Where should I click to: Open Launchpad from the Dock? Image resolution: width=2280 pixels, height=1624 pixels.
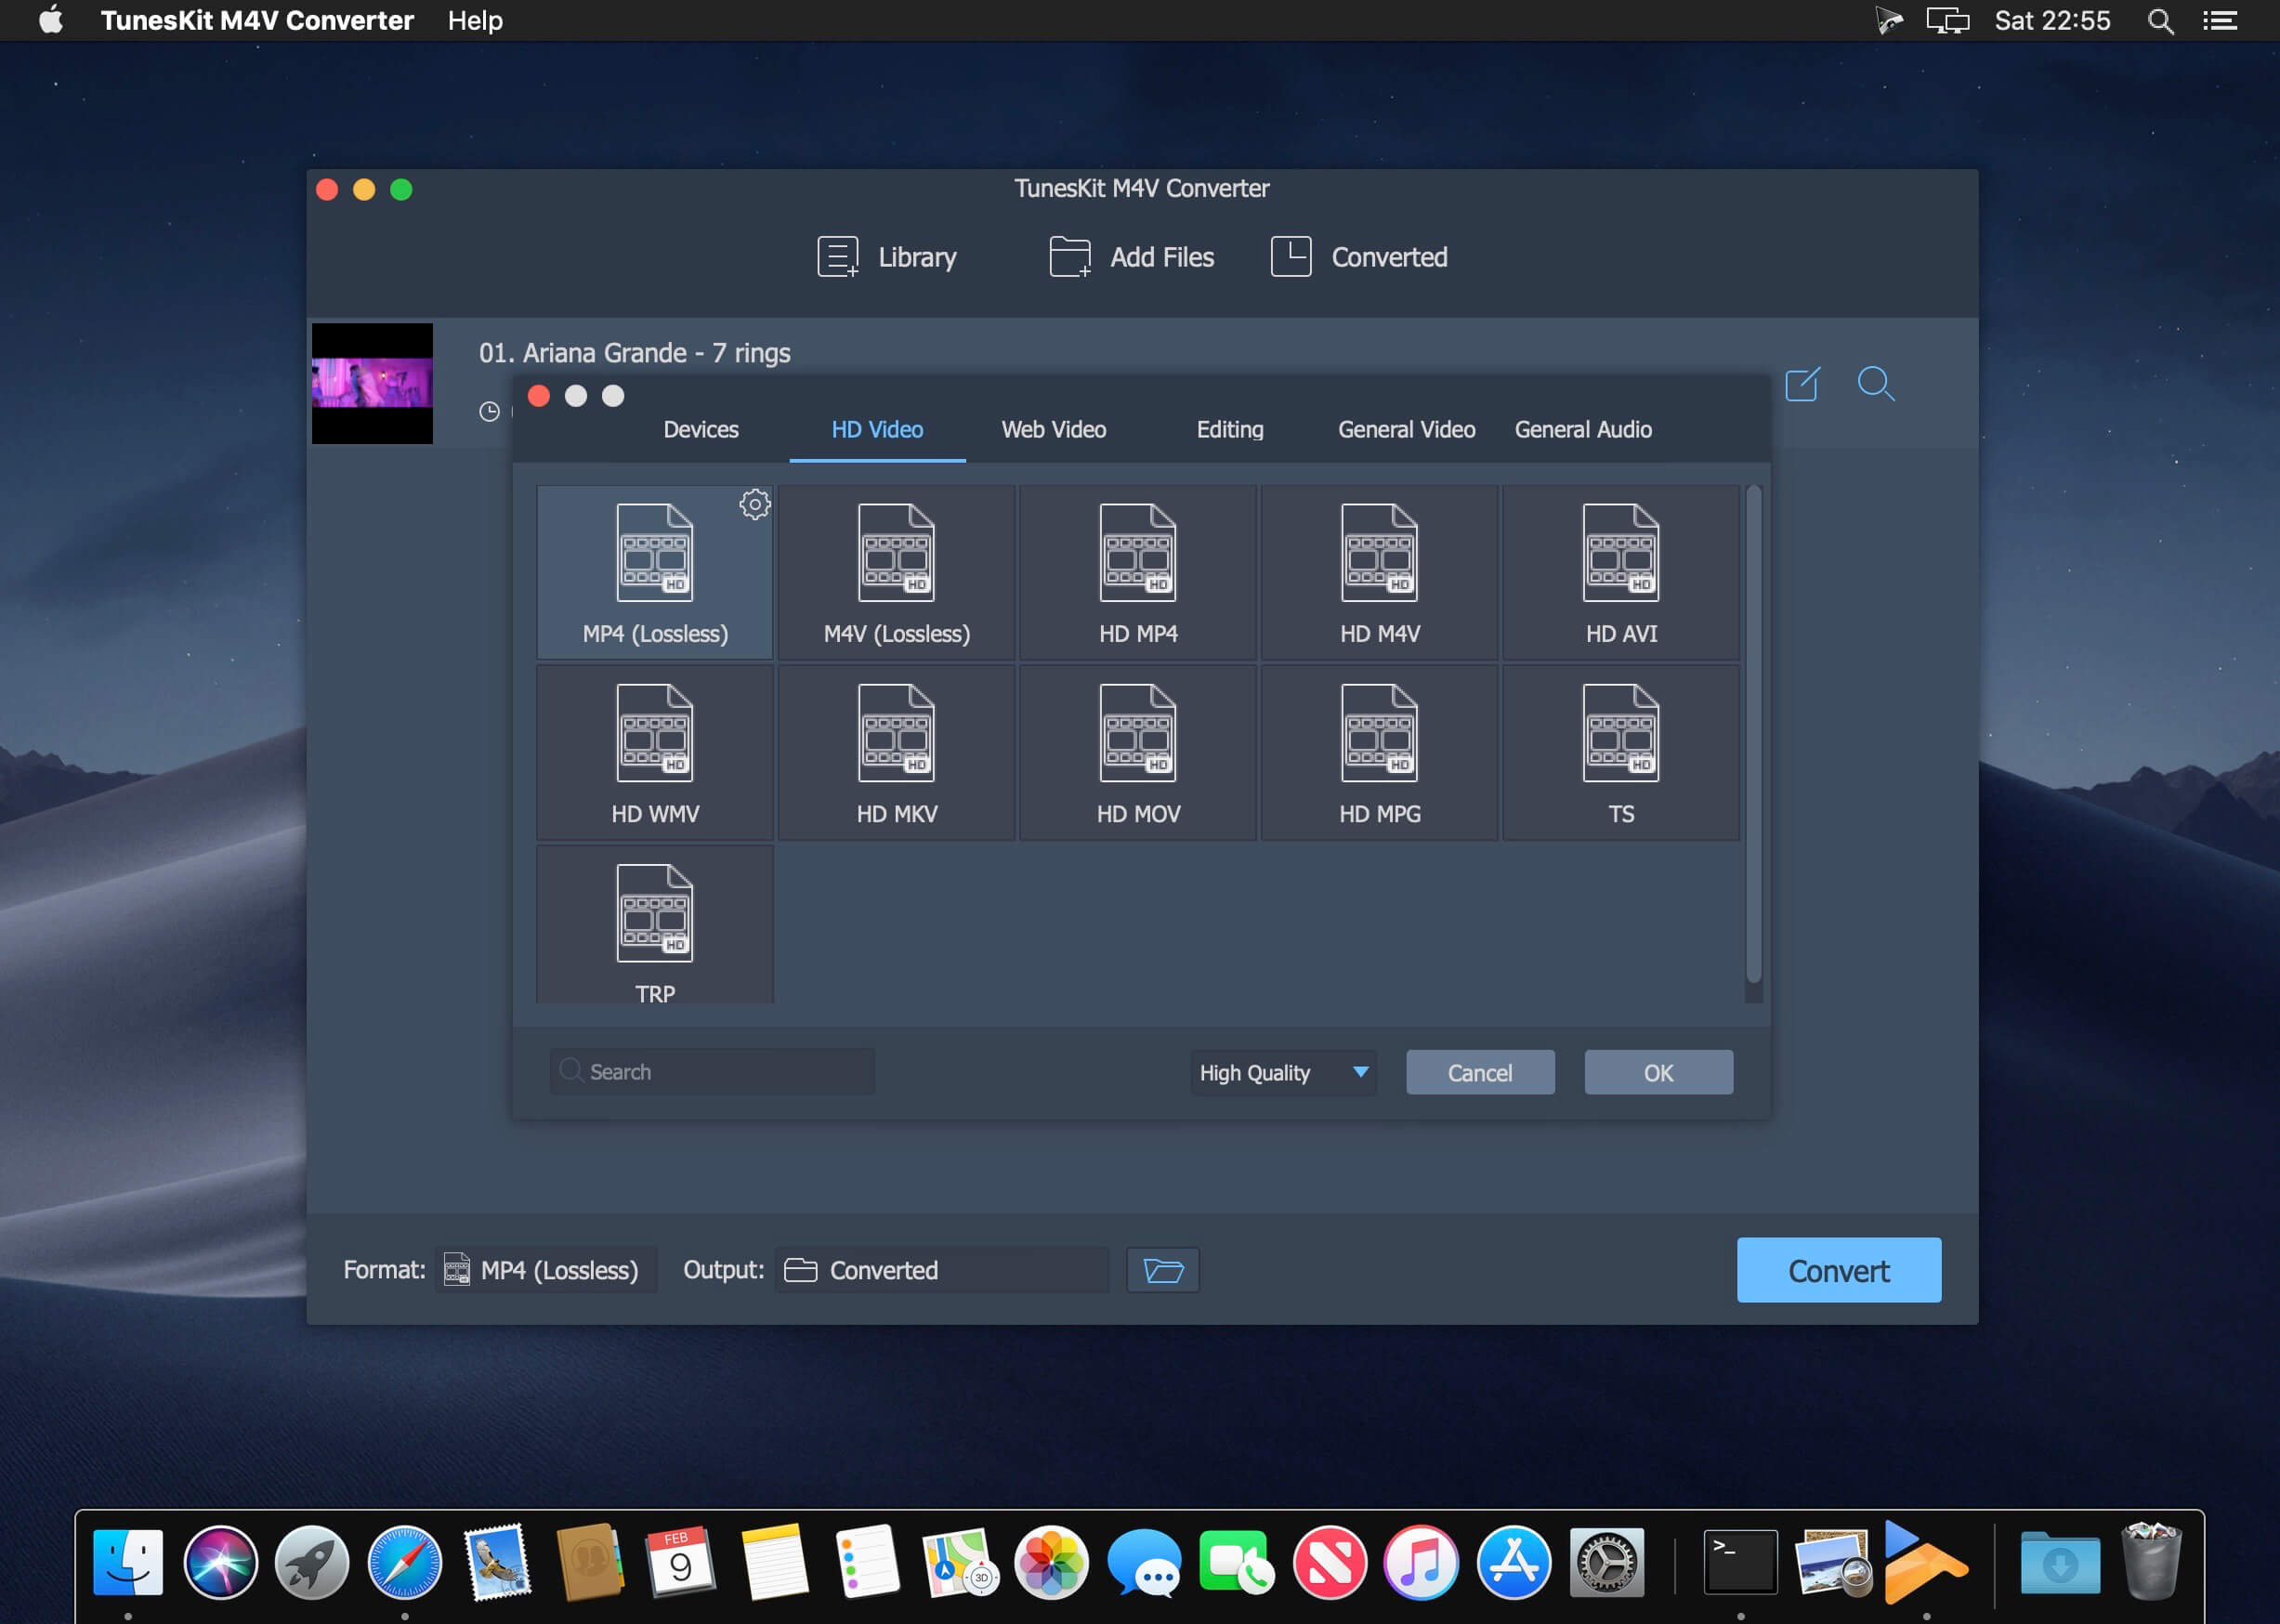312,1561
